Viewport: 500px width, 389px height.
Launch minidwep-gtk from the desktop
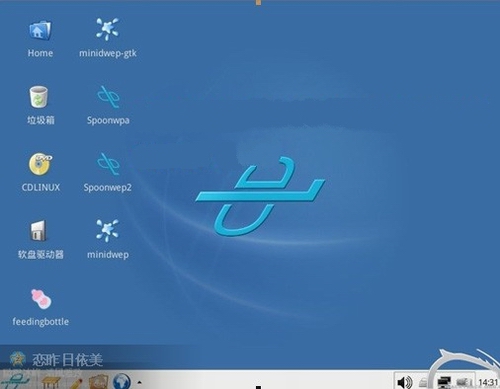pyautogui.click(x=107, y=29)
